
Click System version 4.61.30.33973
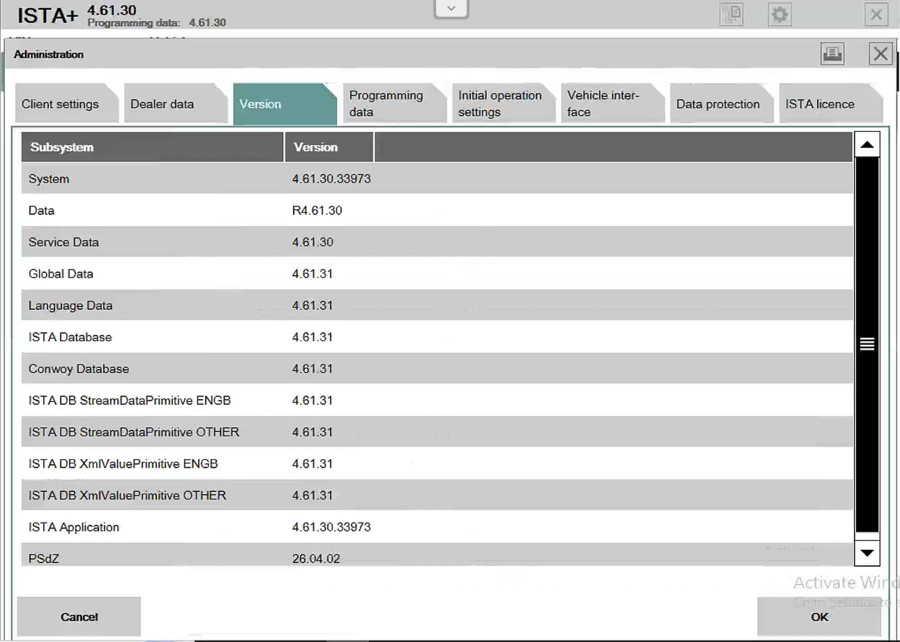pyautogui.click(x=331, y=179)
